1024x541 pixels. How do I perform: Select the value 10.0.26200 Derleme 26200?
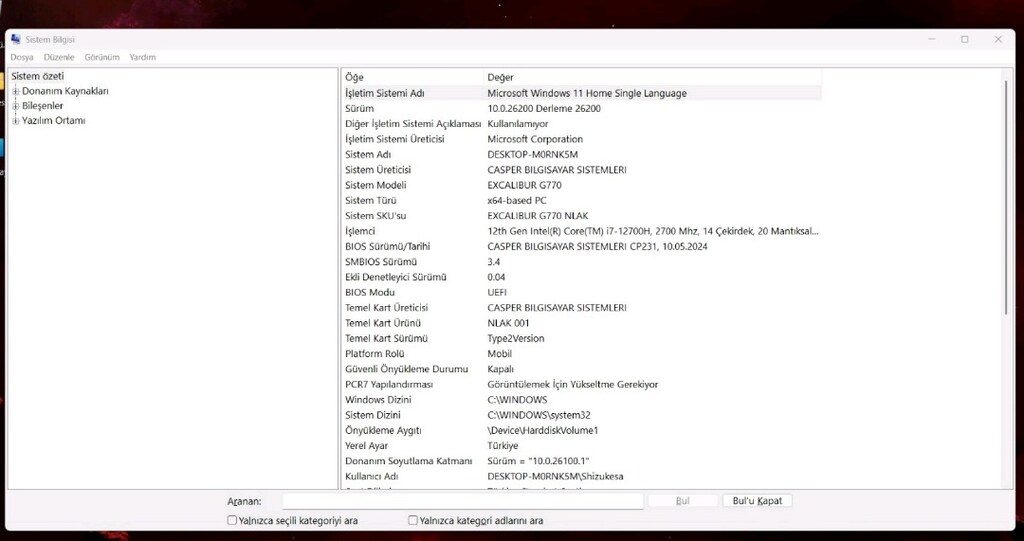pyautogui.click(x=544, y=108)
